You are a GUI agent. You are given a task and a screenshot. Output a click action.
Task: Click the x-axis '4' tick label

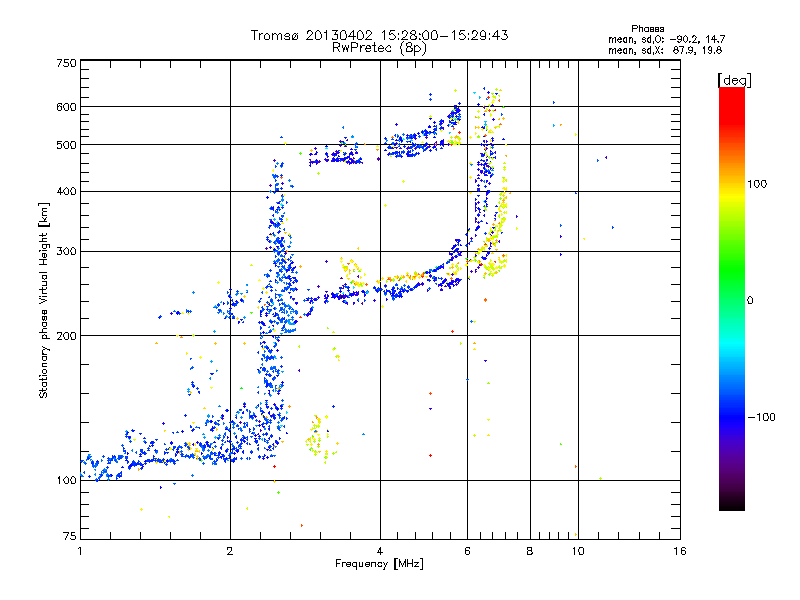[x=380, y=551]
